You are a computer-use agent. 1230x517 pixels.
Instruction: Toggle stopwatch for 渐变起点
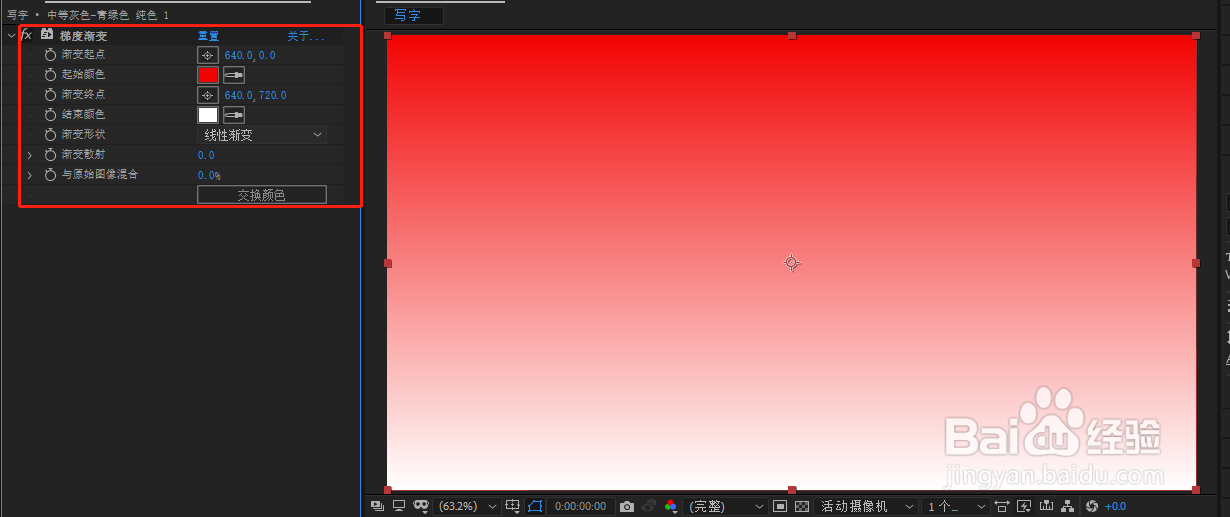click(50, 55)
